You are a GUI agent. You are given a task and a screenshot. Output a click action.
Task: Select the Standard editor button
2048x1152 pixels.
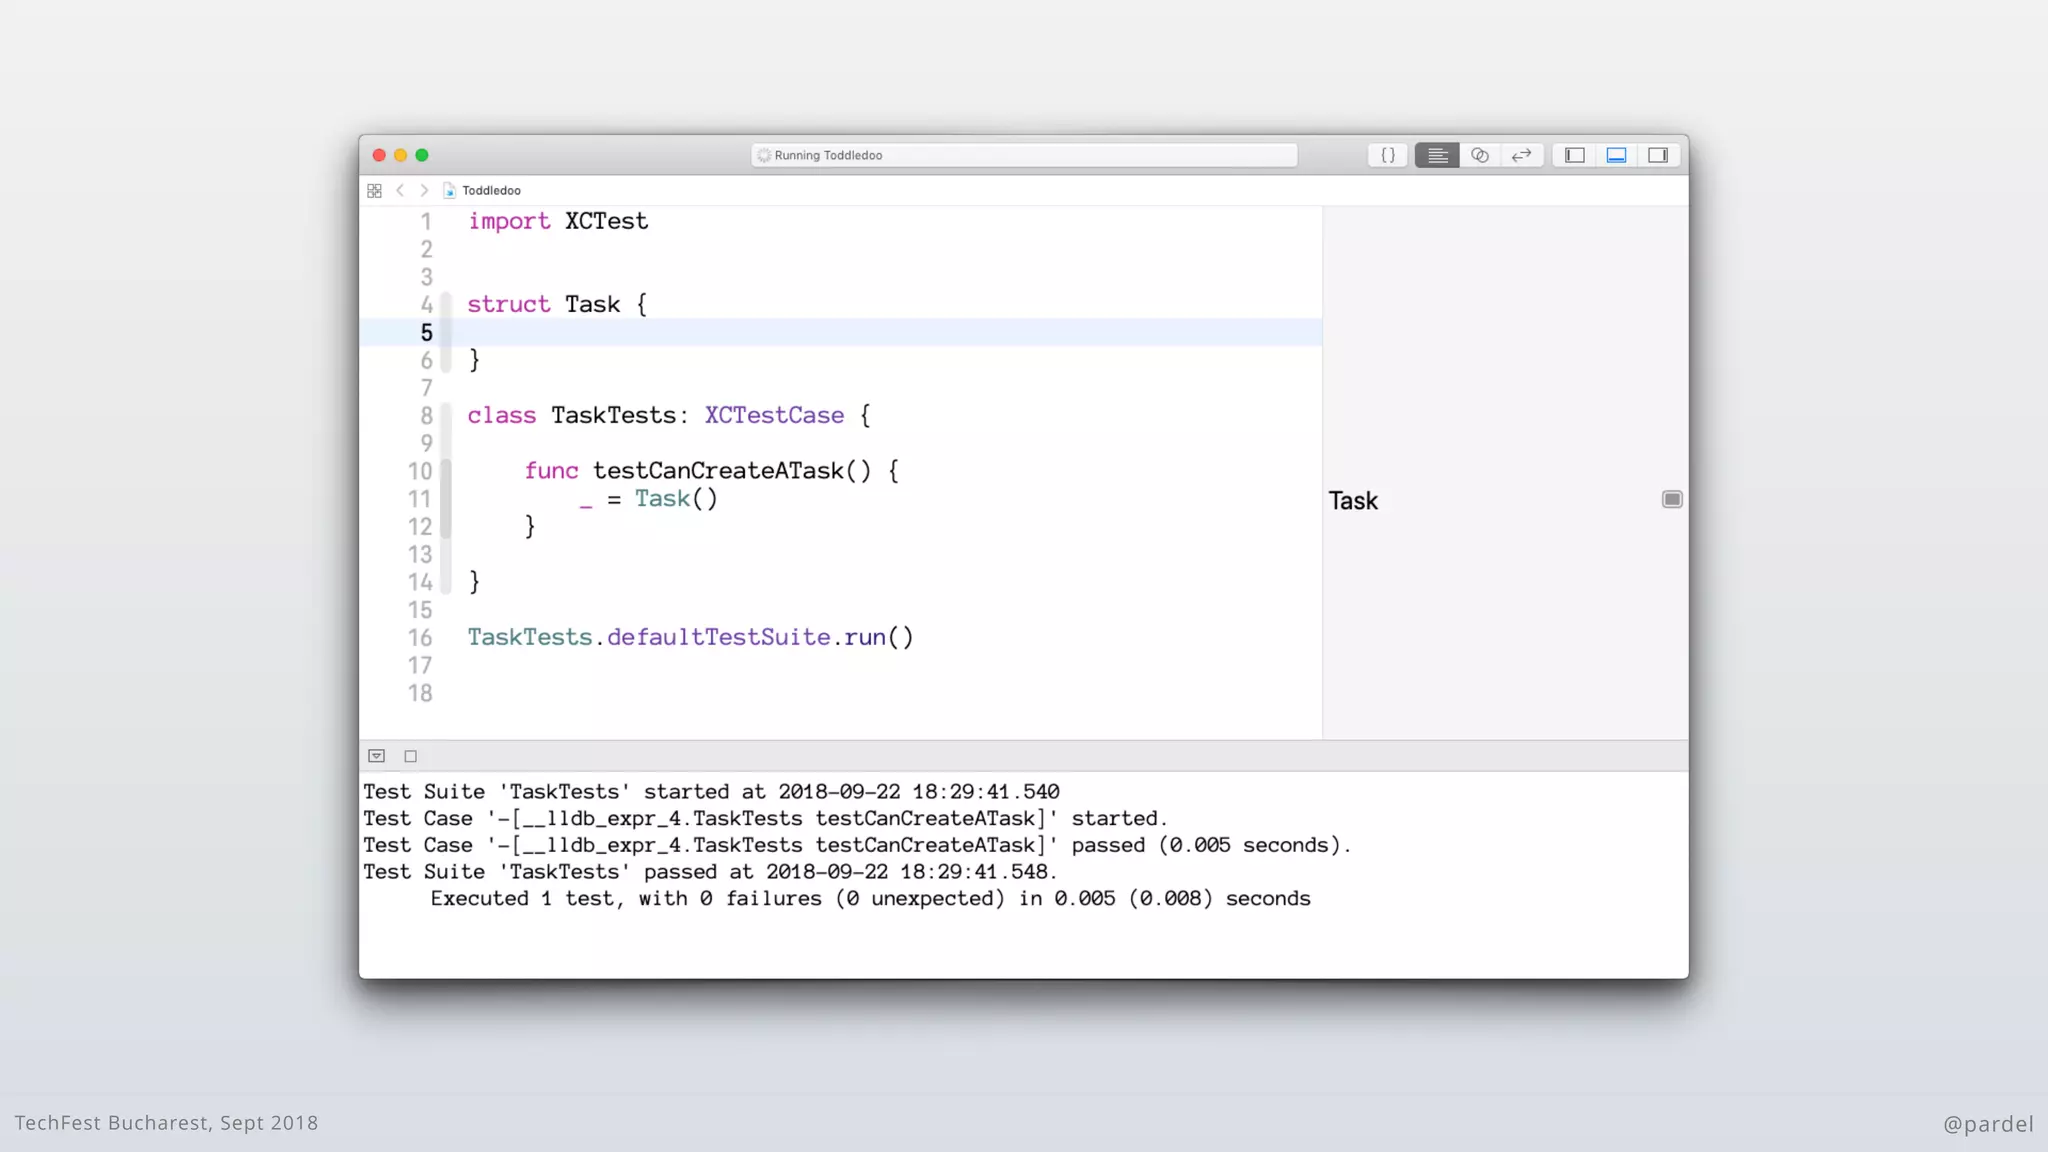pyautogui.click(x=1437, y=155)
